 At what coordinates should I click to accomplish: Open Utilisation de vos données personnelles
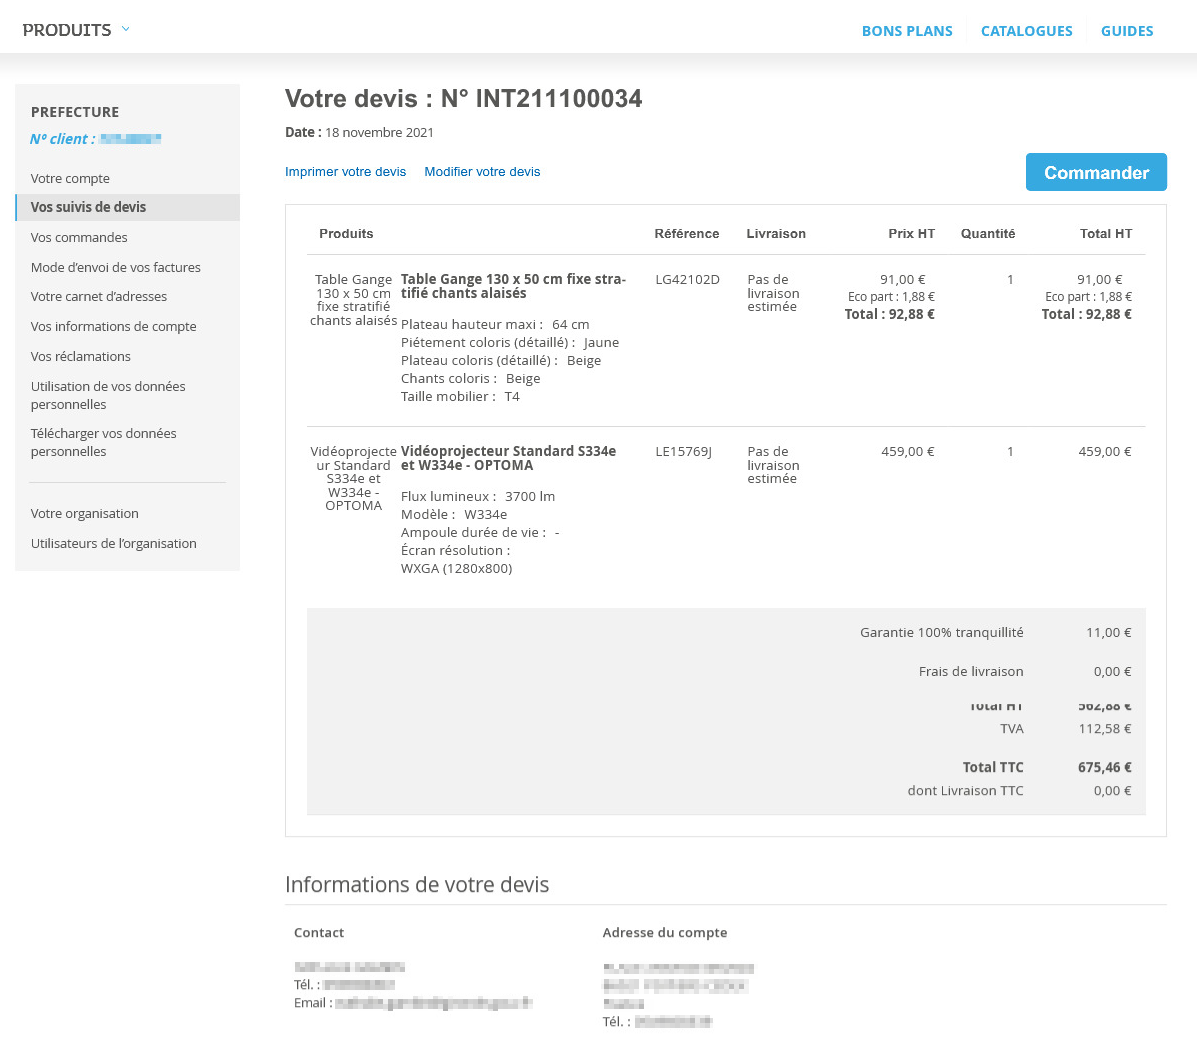(108, 395)
